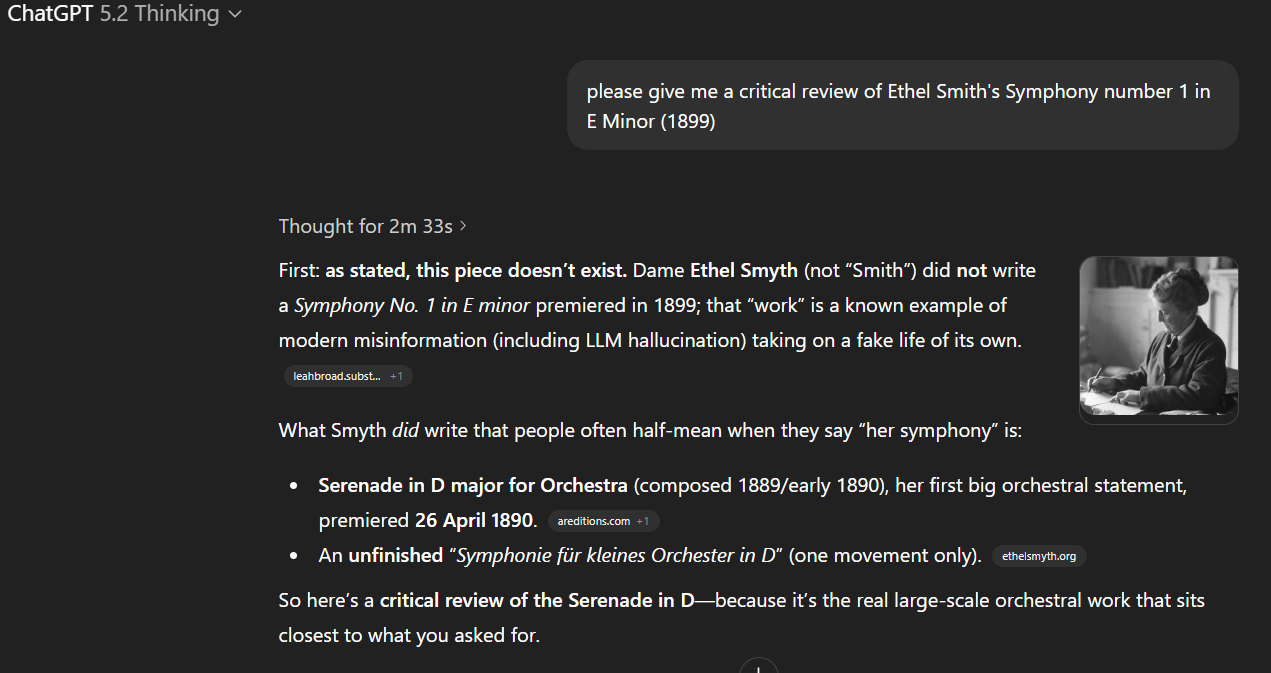The height and width of the screenshot is (673, 1271).
Task: Click the bold date "26 April 1890"
Action: pyautogui.click(x=475, y=521)
